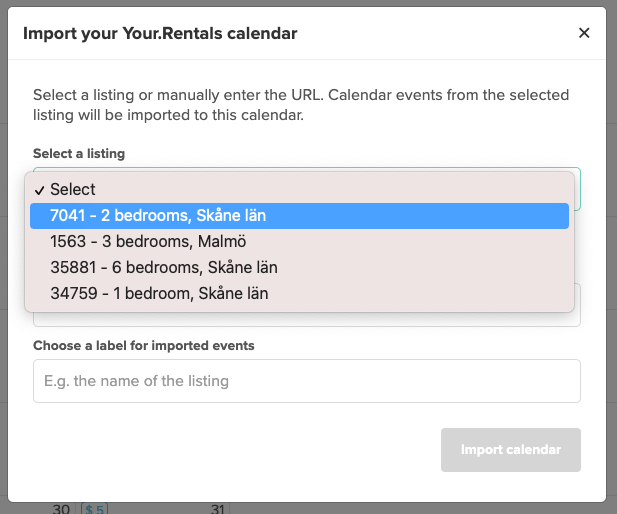Viewport: 617px width, 514px height.
Task: Click the checkmark next to Select
Action: (x=39, y=190)
